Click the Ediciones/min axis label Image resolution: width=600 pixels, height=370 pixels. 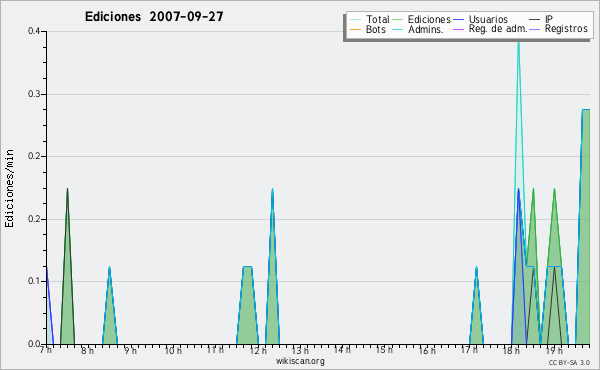[x=9, y=188]
